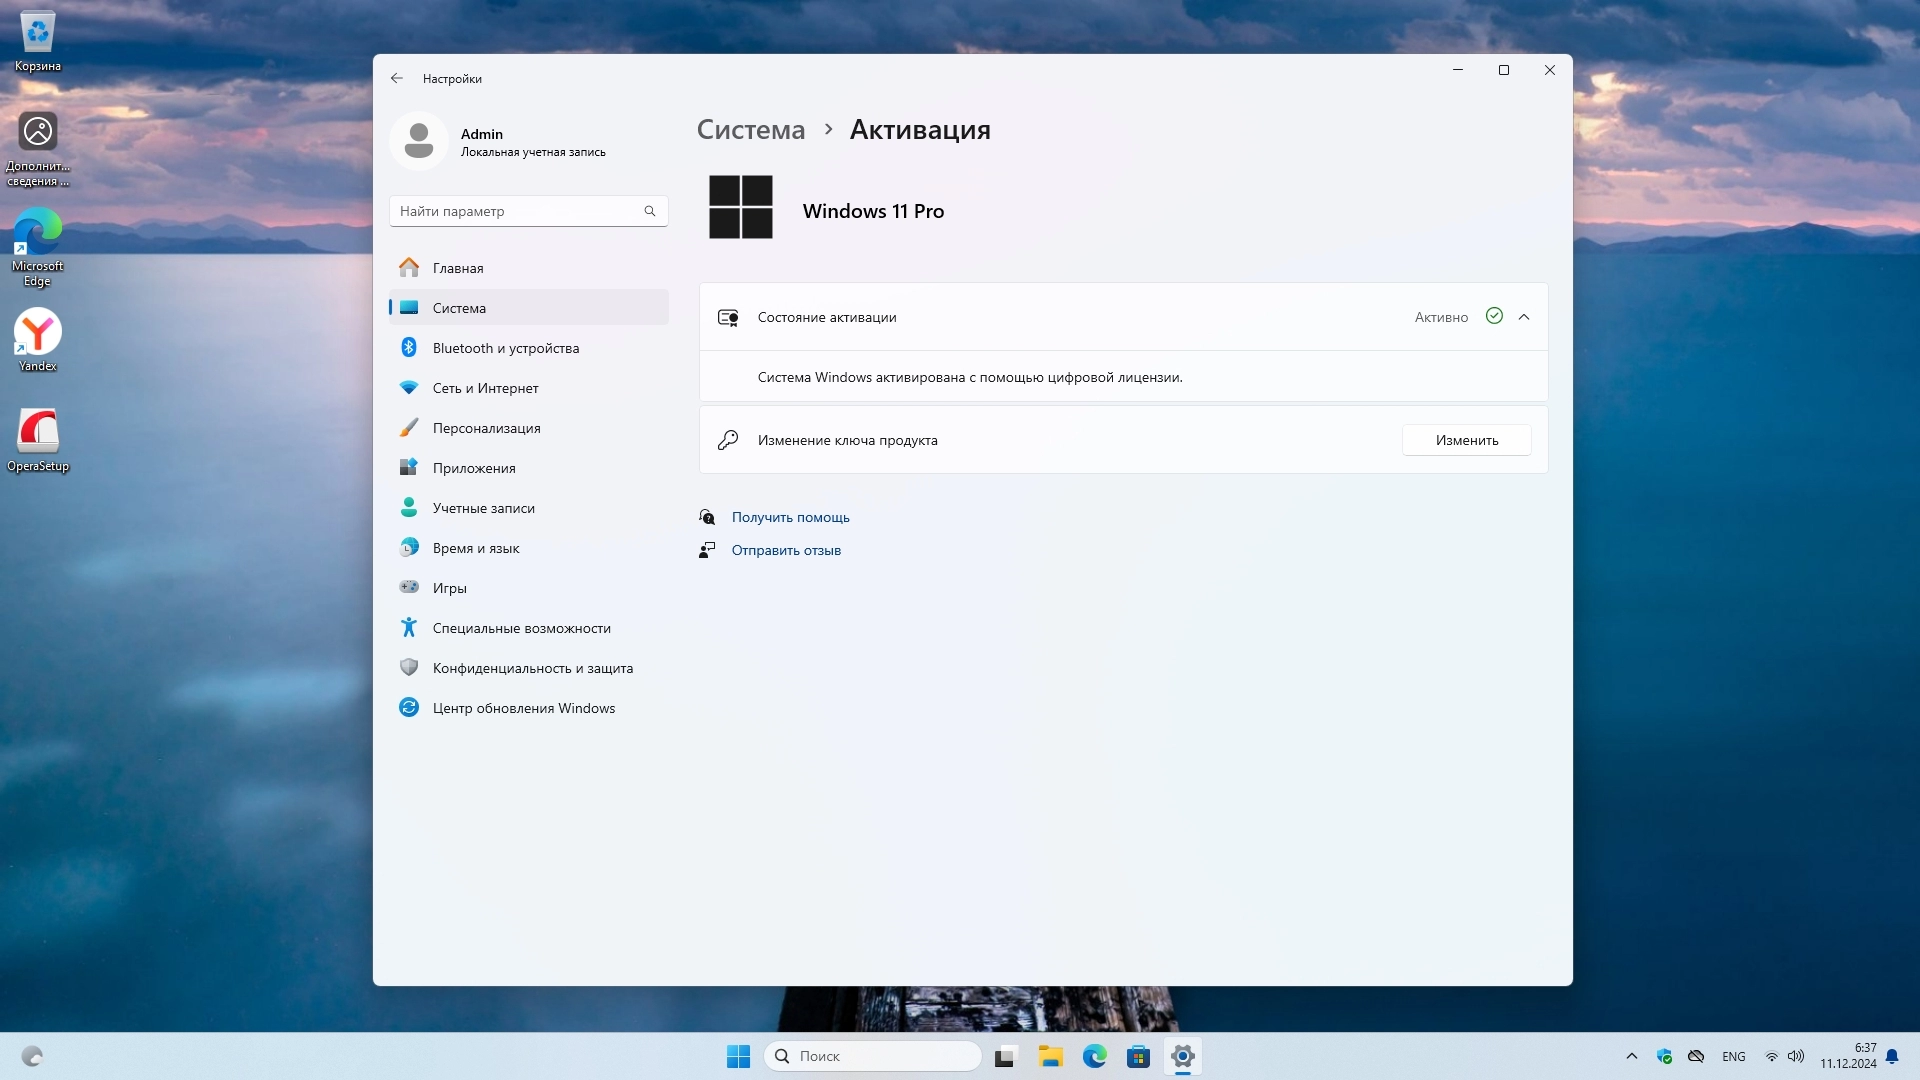This screenshot has width=1920, height=1080.
Task: Go to Конфиденциальность и защита
Action: click(x=532, y=668)
